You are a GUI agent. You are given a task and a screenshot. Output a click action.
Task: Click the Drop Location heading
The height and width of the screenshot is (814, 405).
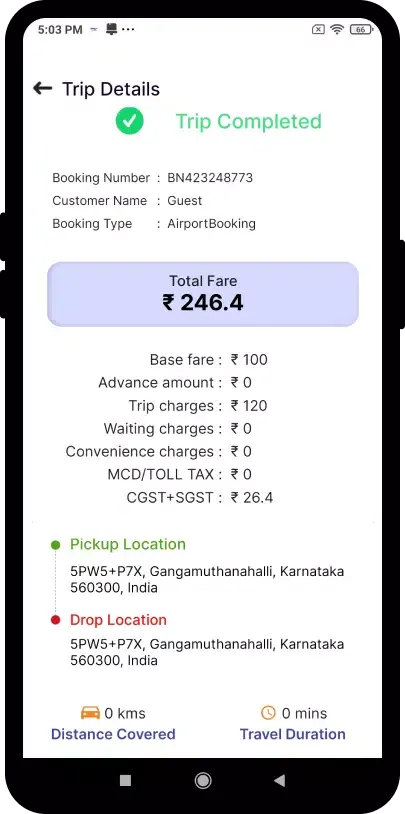coord(118,620)
